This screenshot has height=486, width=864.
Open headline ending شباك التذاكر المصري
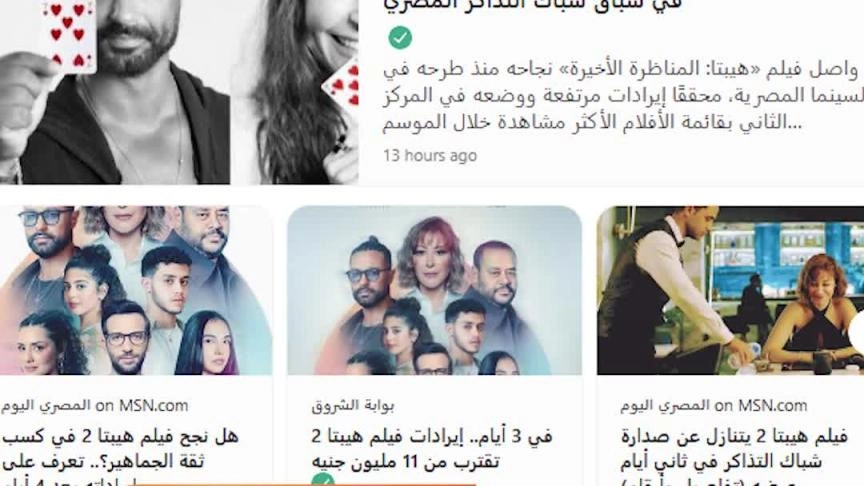[x=532, y=6]
